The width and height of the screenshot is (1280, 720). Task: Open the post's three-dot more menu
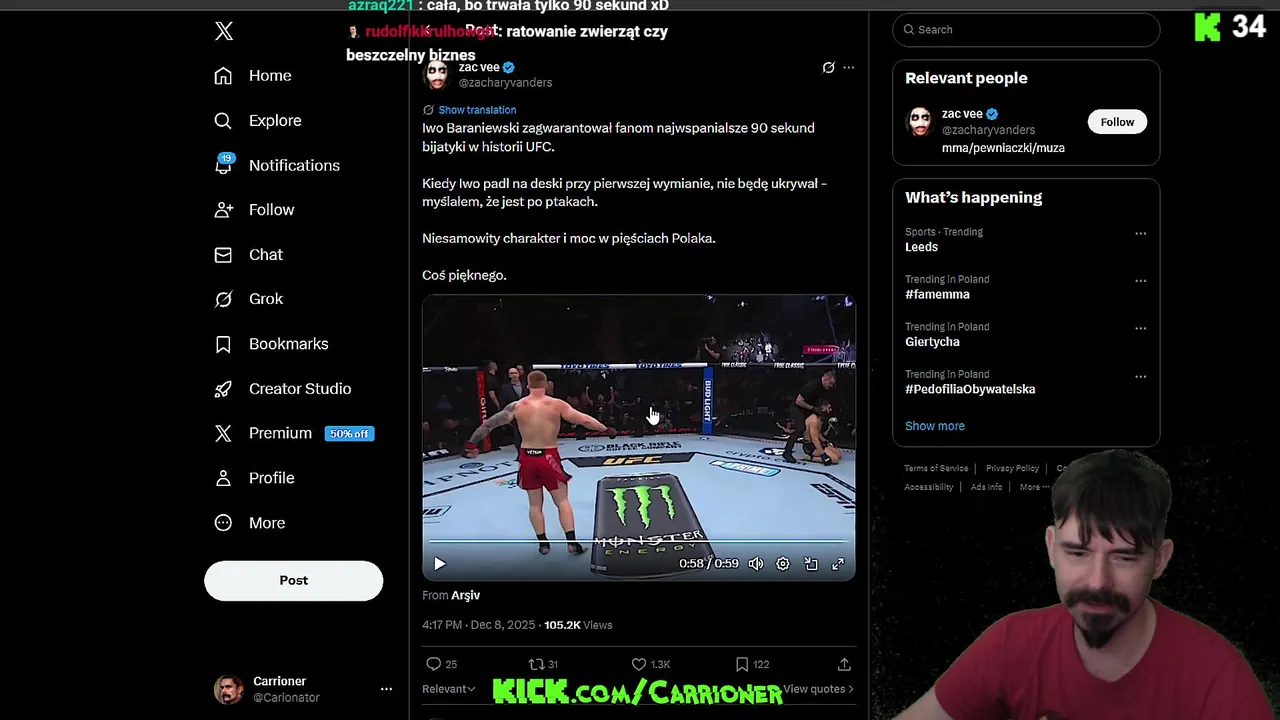point(849,68)
